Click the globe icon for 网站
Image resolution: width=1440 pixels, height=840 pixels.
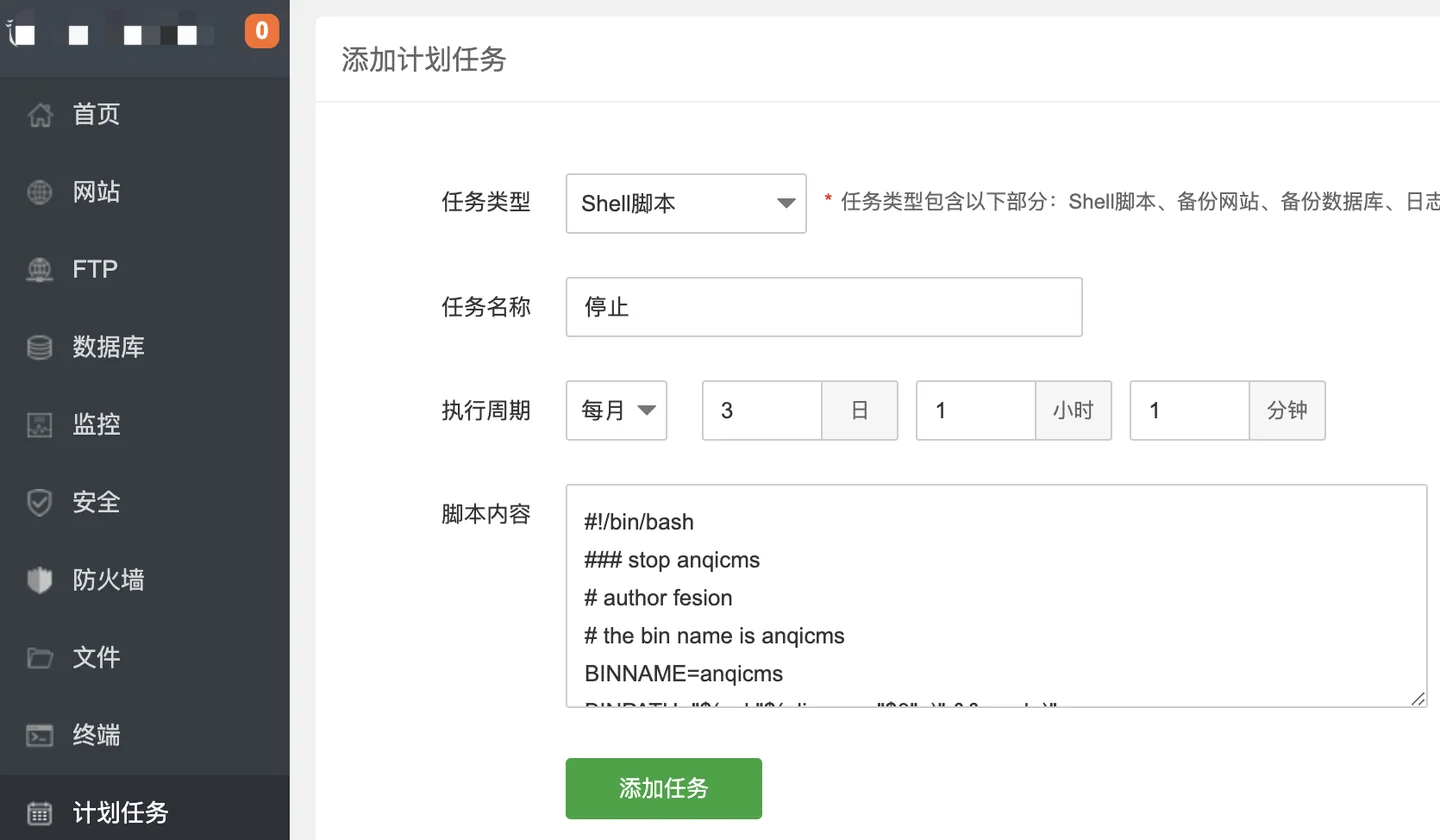39,192
